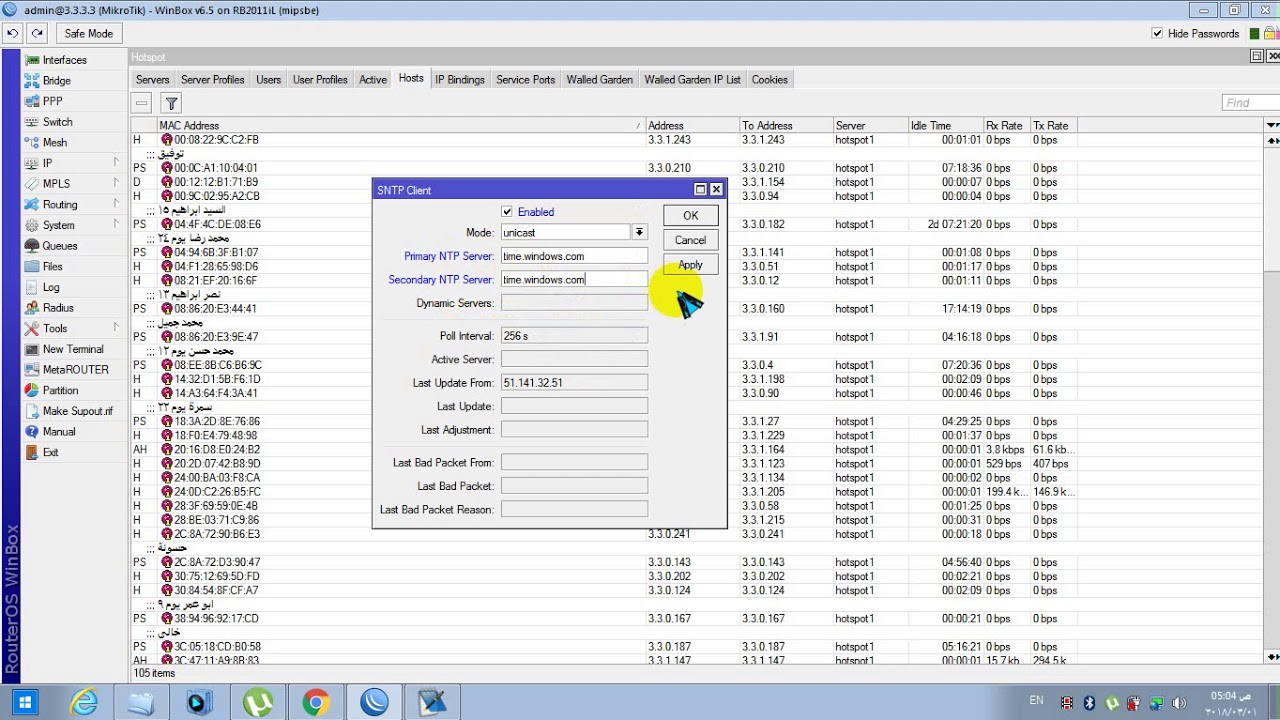Click Cancel in the SNTP Client dialog
The width and height of the screenshot is (1280, 720).
pos(690,240)
